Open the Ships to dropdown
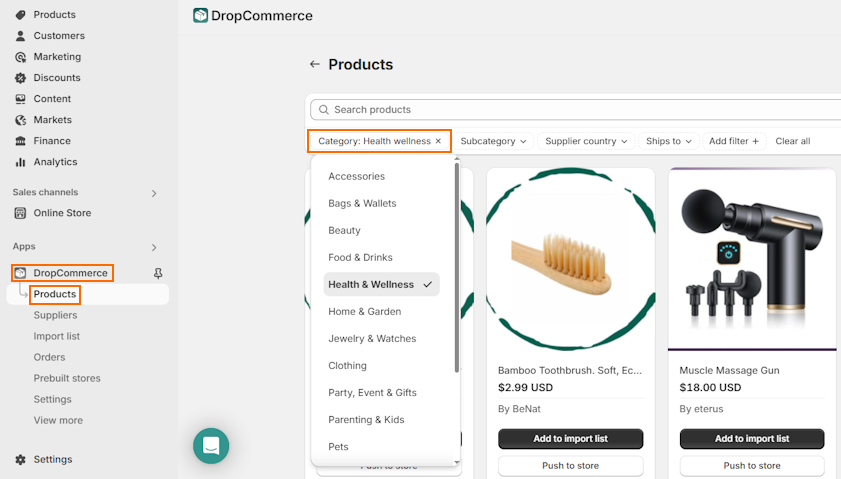Image resolution: width=841 pixels, height=479 pixels. coord(668,141)
